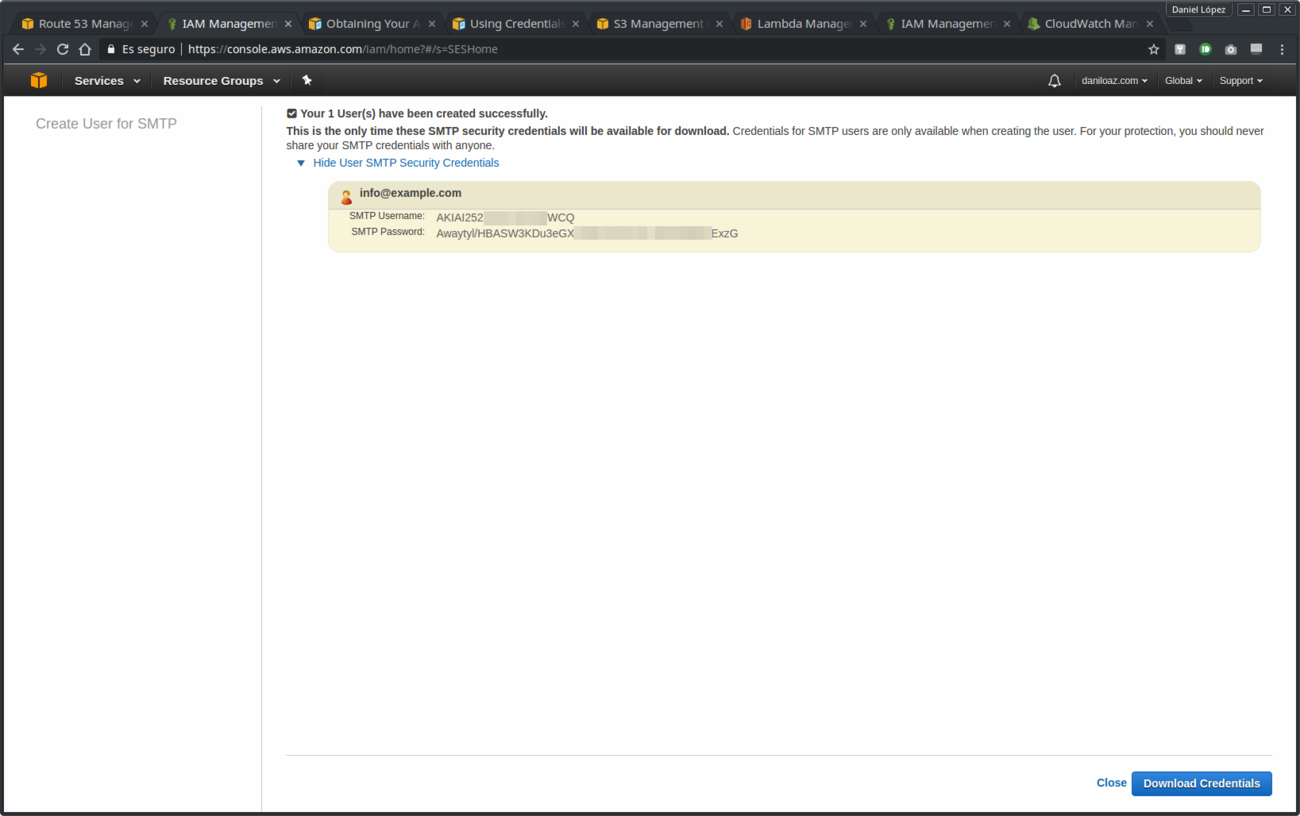Click the browser back arrow
This screenshot has height=816, width=1300.
point(17,48)
